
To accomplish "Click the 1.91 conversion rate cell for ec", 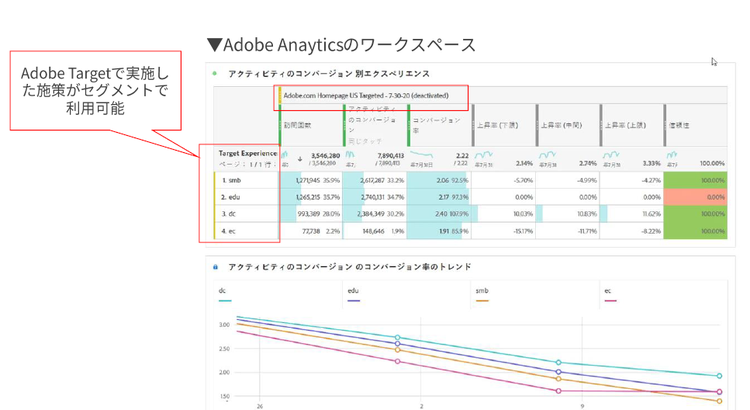I will 439,231.
